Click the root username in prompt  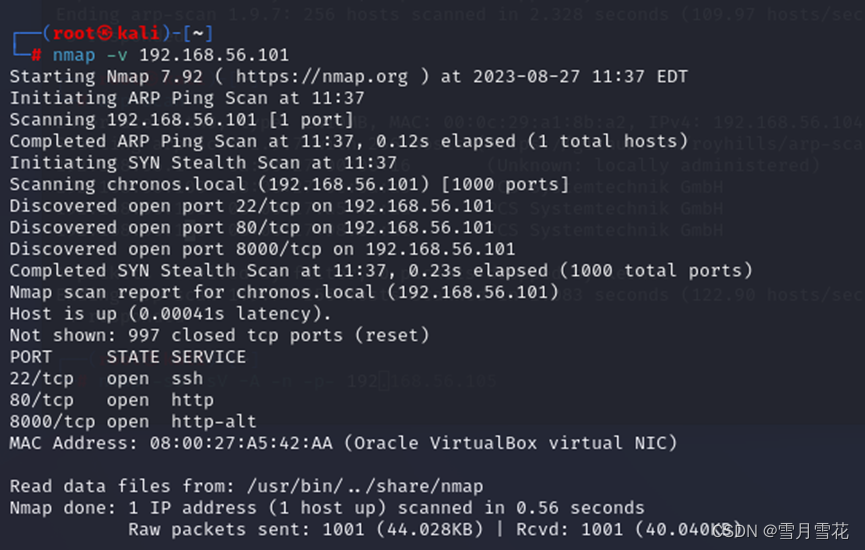click(x=74, y=34)
